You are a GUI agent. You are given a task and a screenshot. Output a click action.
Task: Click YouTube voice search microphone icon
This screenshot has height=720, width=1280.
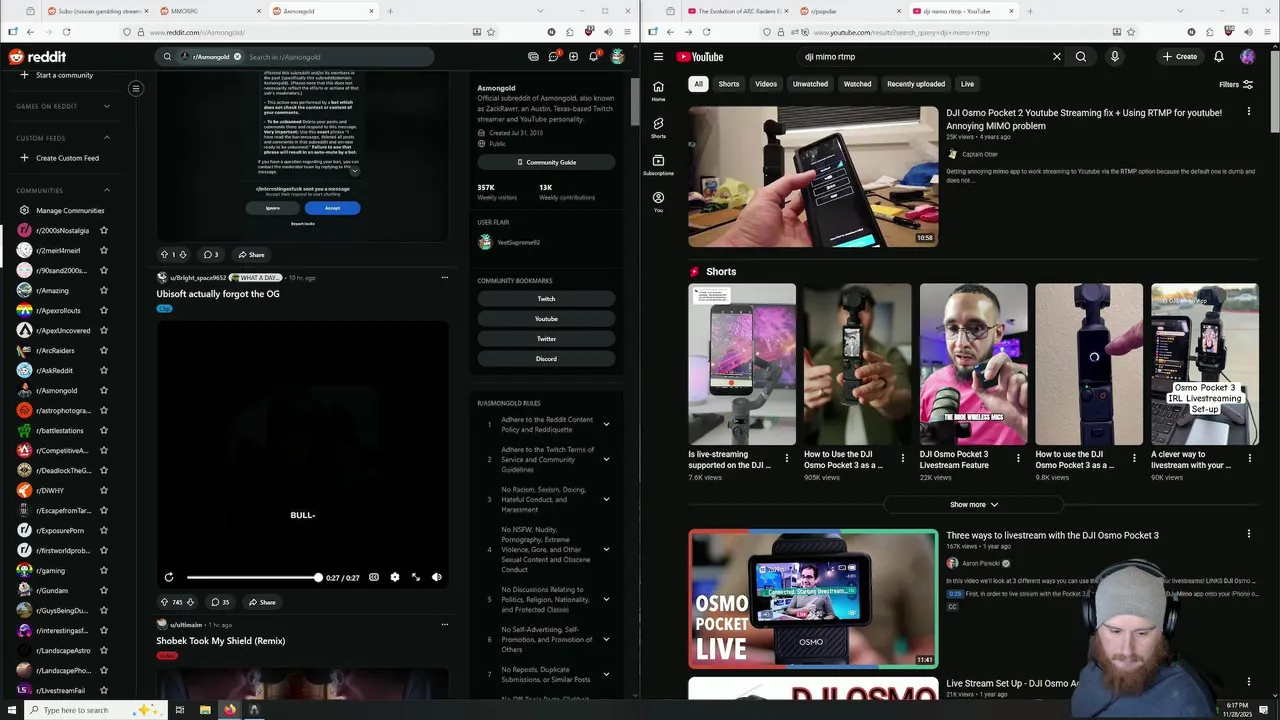coord(1114,57)
